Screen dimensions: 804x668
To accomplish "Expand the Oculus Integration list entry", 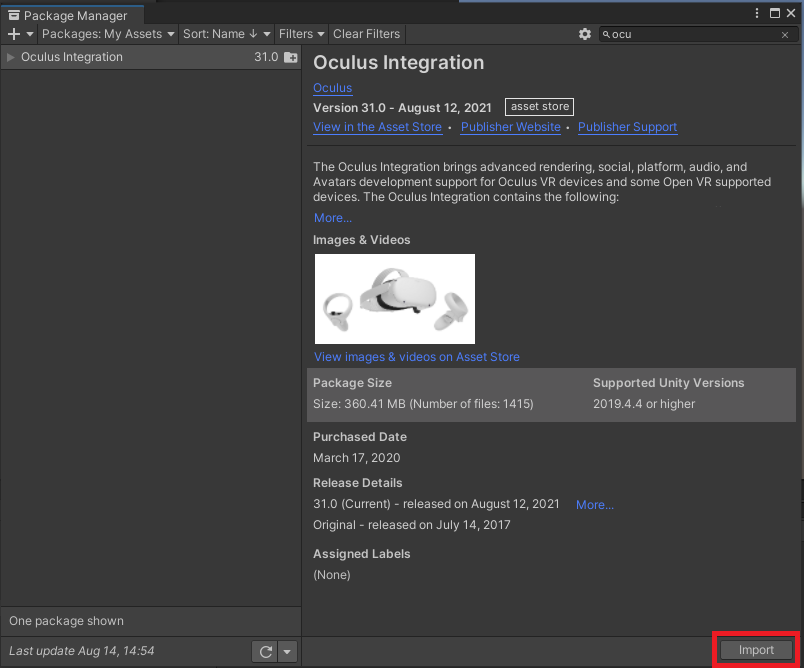I will coord(10,57).
